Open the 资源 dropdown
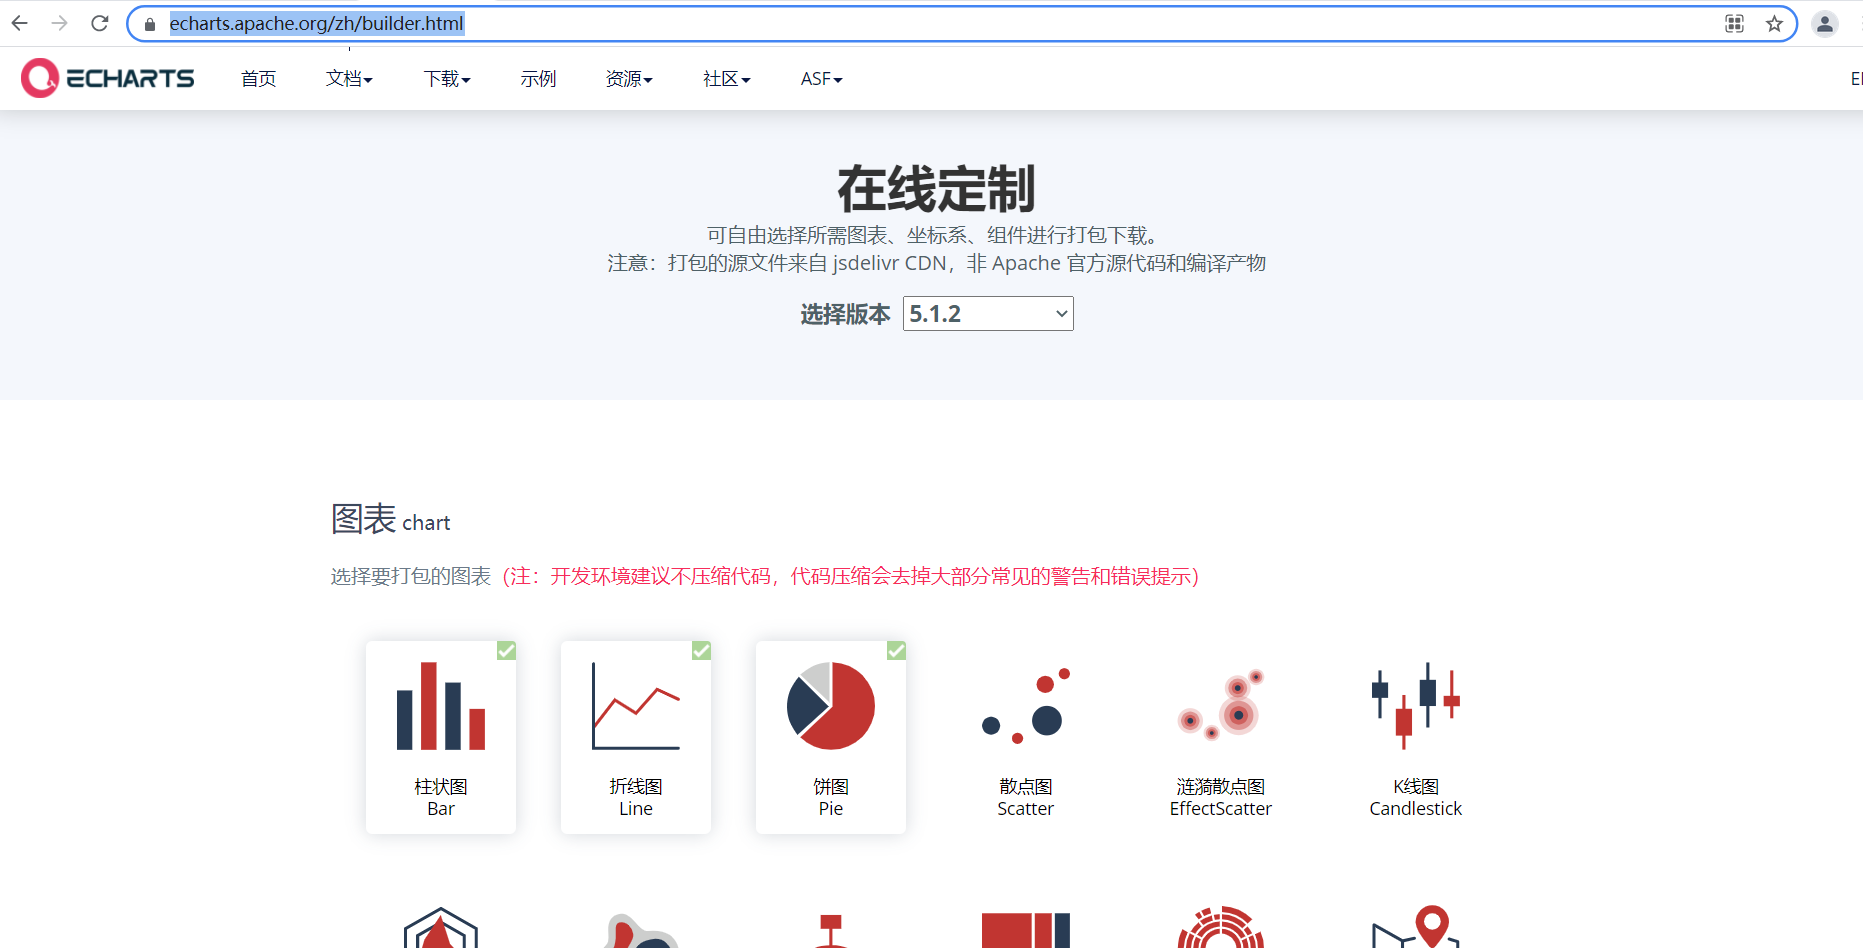Screen dimensions: 1863x948 [x=628, y=78]
